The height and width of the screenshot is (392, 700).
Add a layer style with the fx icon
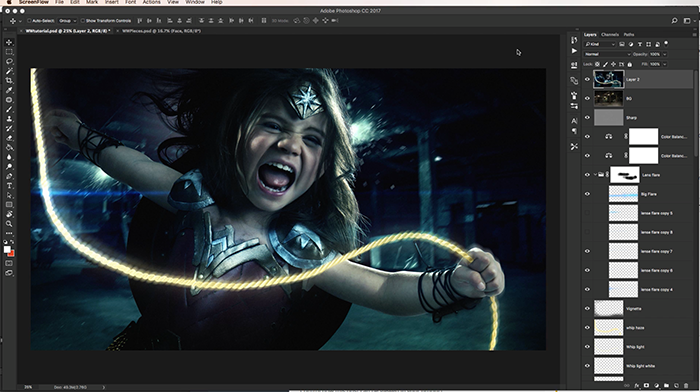click(x=637, y=385)
